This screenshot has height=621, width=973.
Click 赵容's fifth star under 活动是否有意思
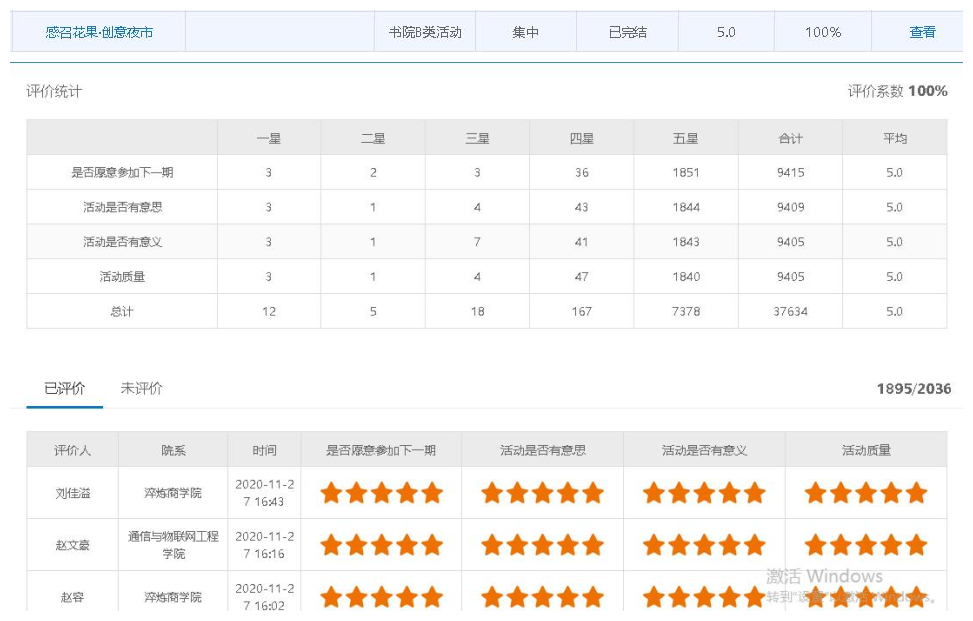(593, 597)
